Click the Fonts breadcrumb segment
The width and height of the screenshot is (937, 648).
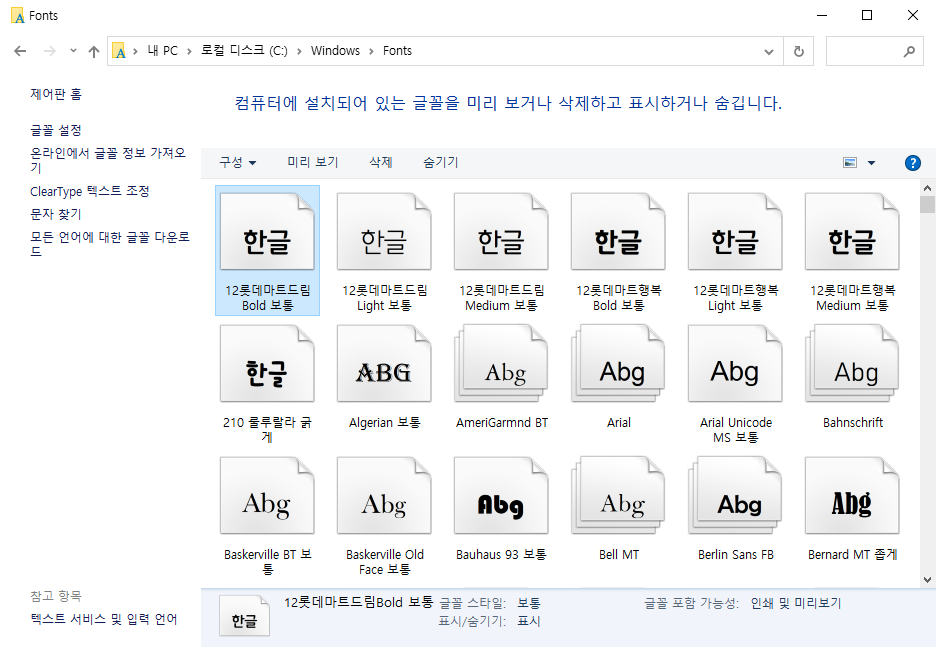pyautogui.click(x=397, y=51)
